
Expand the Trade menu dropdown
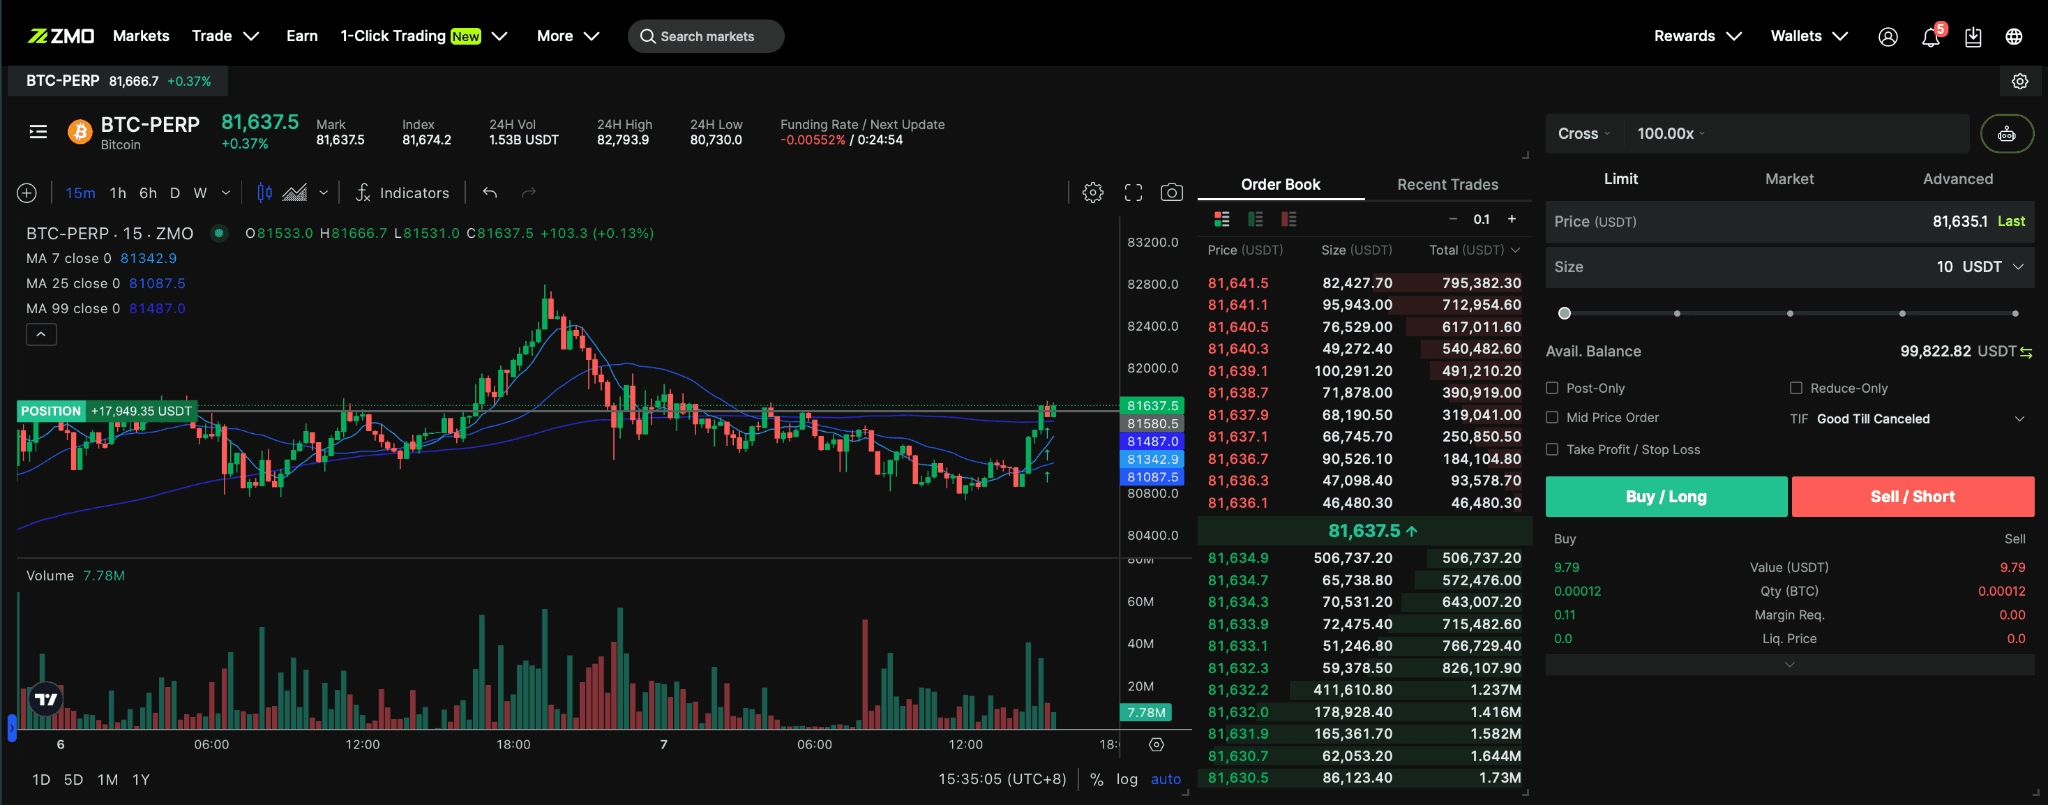(225, 36)
